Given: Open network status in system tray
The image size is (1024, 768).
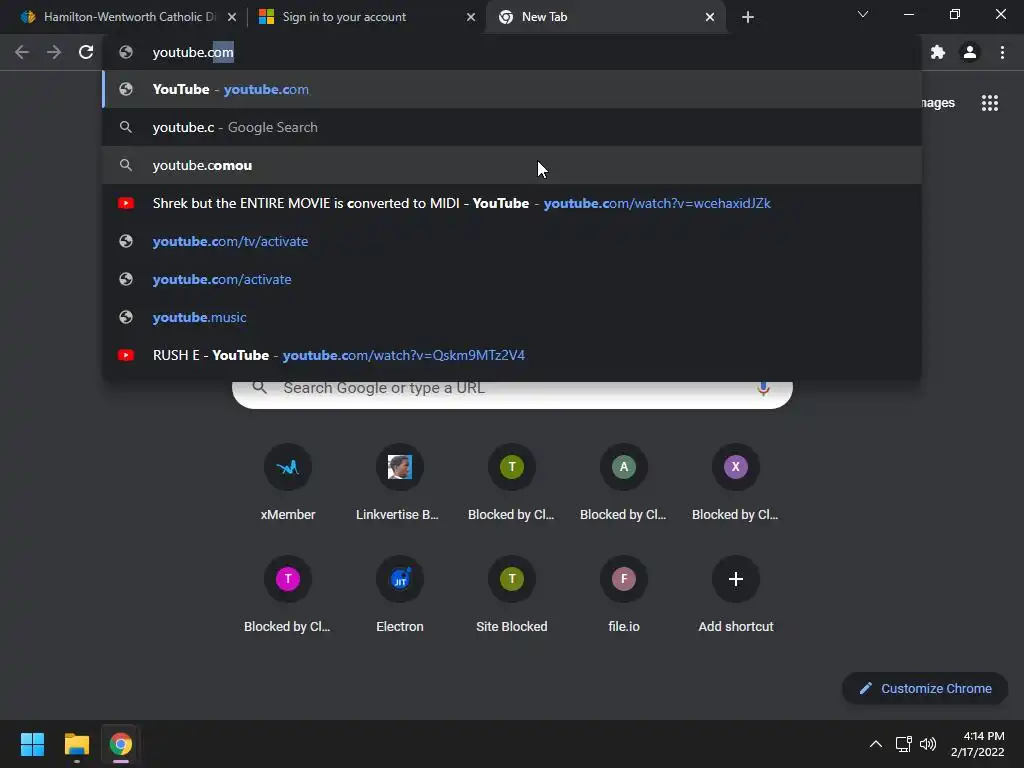Looking at the screenshot, I should pyautogui.click(x=903, y=744).
